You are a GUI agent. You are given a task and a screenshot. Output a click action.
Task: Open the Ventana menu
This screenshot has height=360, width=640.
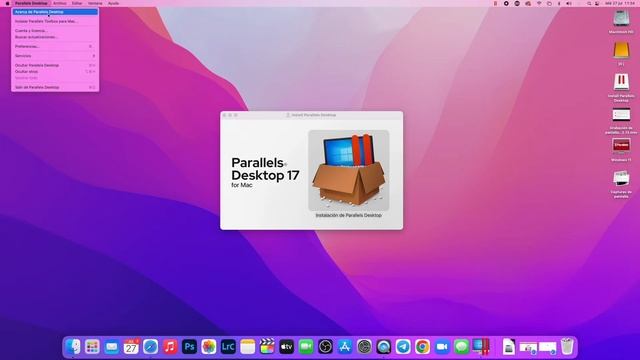tap(95, 3)
